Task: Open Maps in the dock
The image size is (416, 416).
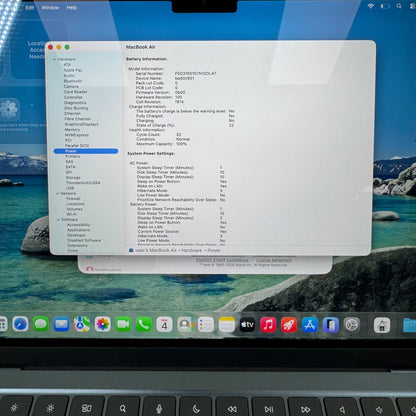Action: tap(82, 324)
